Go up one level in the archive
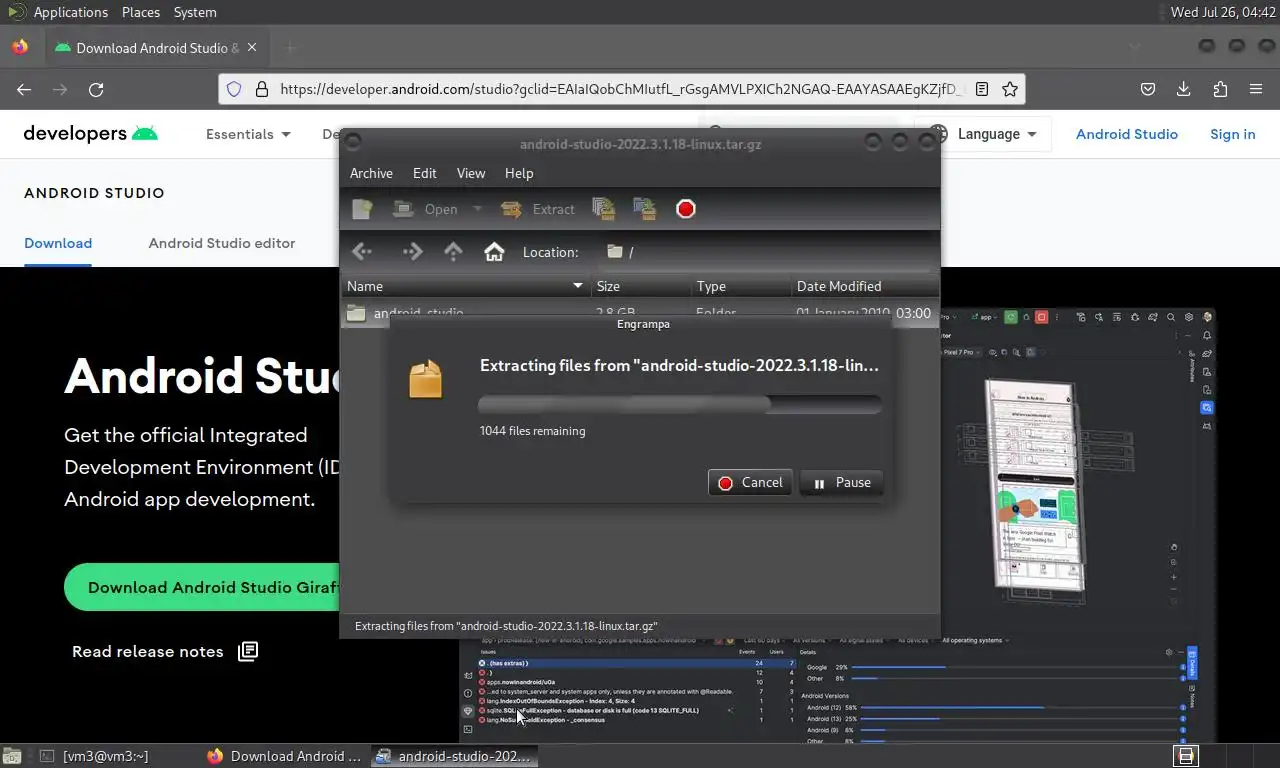This screenshot has height=768, width=1280. (453, 252)
